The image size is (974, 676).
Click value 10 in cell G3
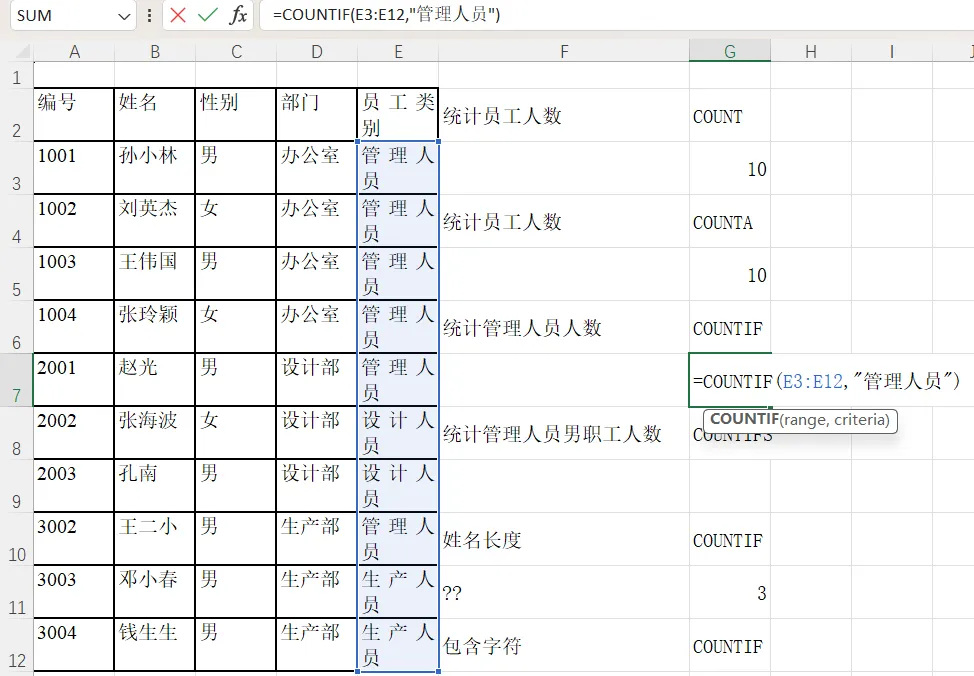[x=757, y=169]
